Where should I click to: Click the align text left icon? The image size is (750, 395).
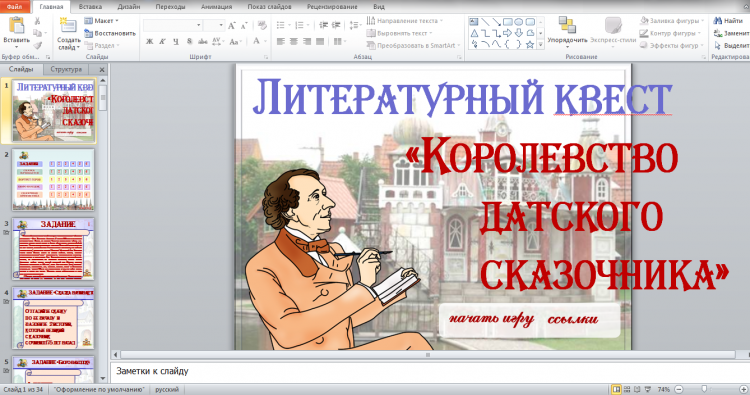[x=281, y=42]
